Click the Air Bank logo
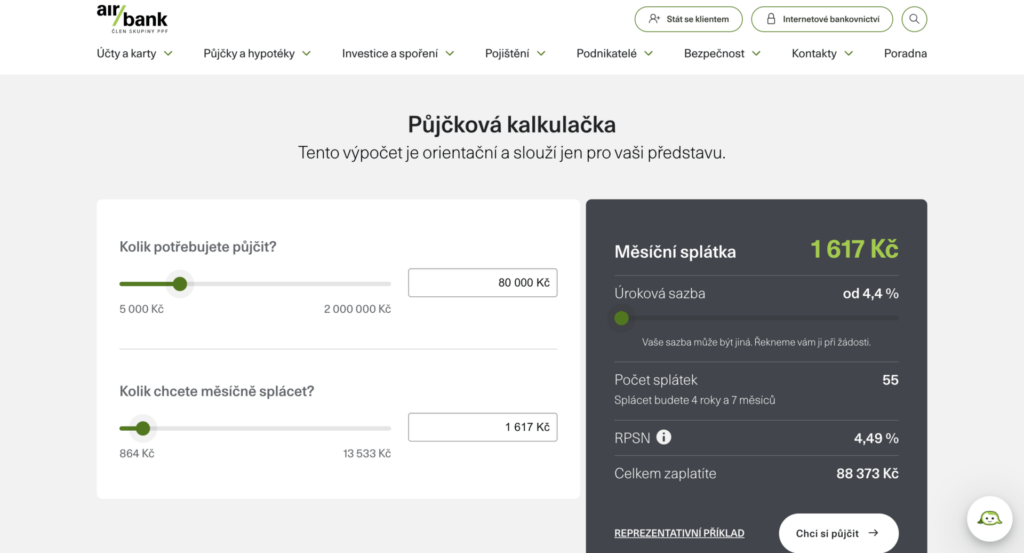 pos(132,18)
